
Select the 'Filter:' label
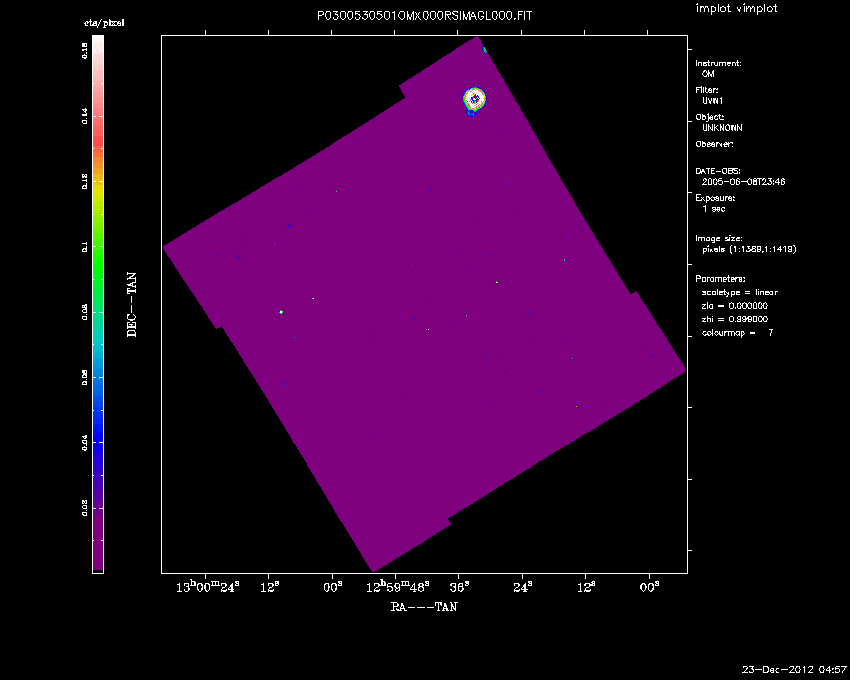(x=707, y=90)
